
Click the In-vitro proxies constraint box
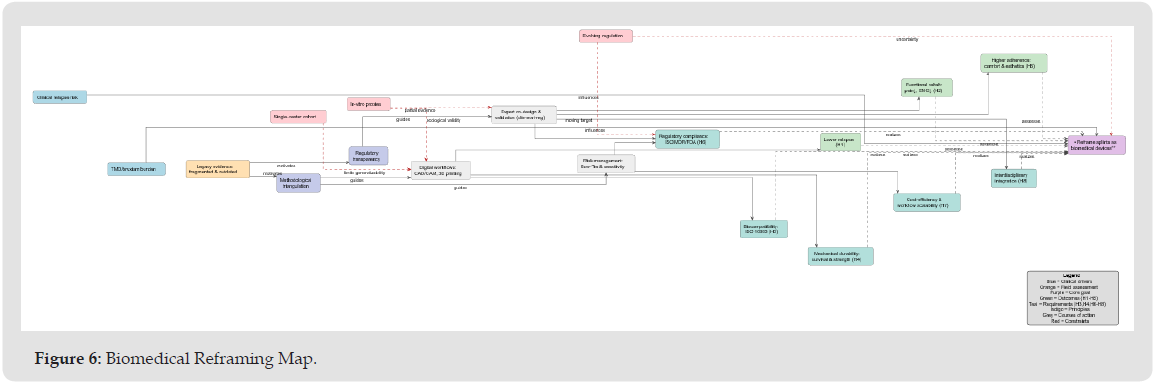[x=369, y=104]
